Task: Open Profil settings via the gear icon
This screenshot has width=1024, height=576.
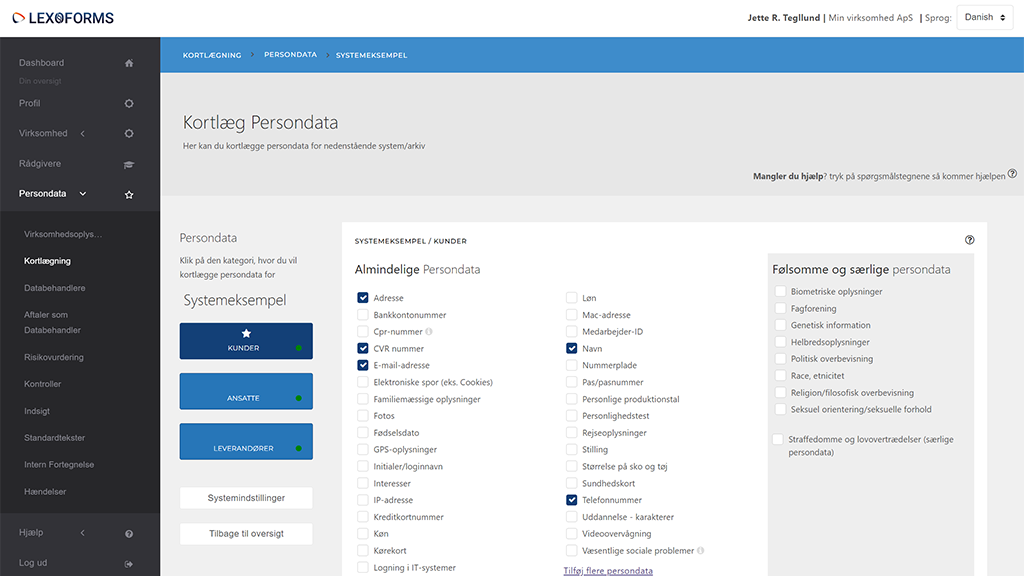Action: pyautogui.click(x=128, y=103)
